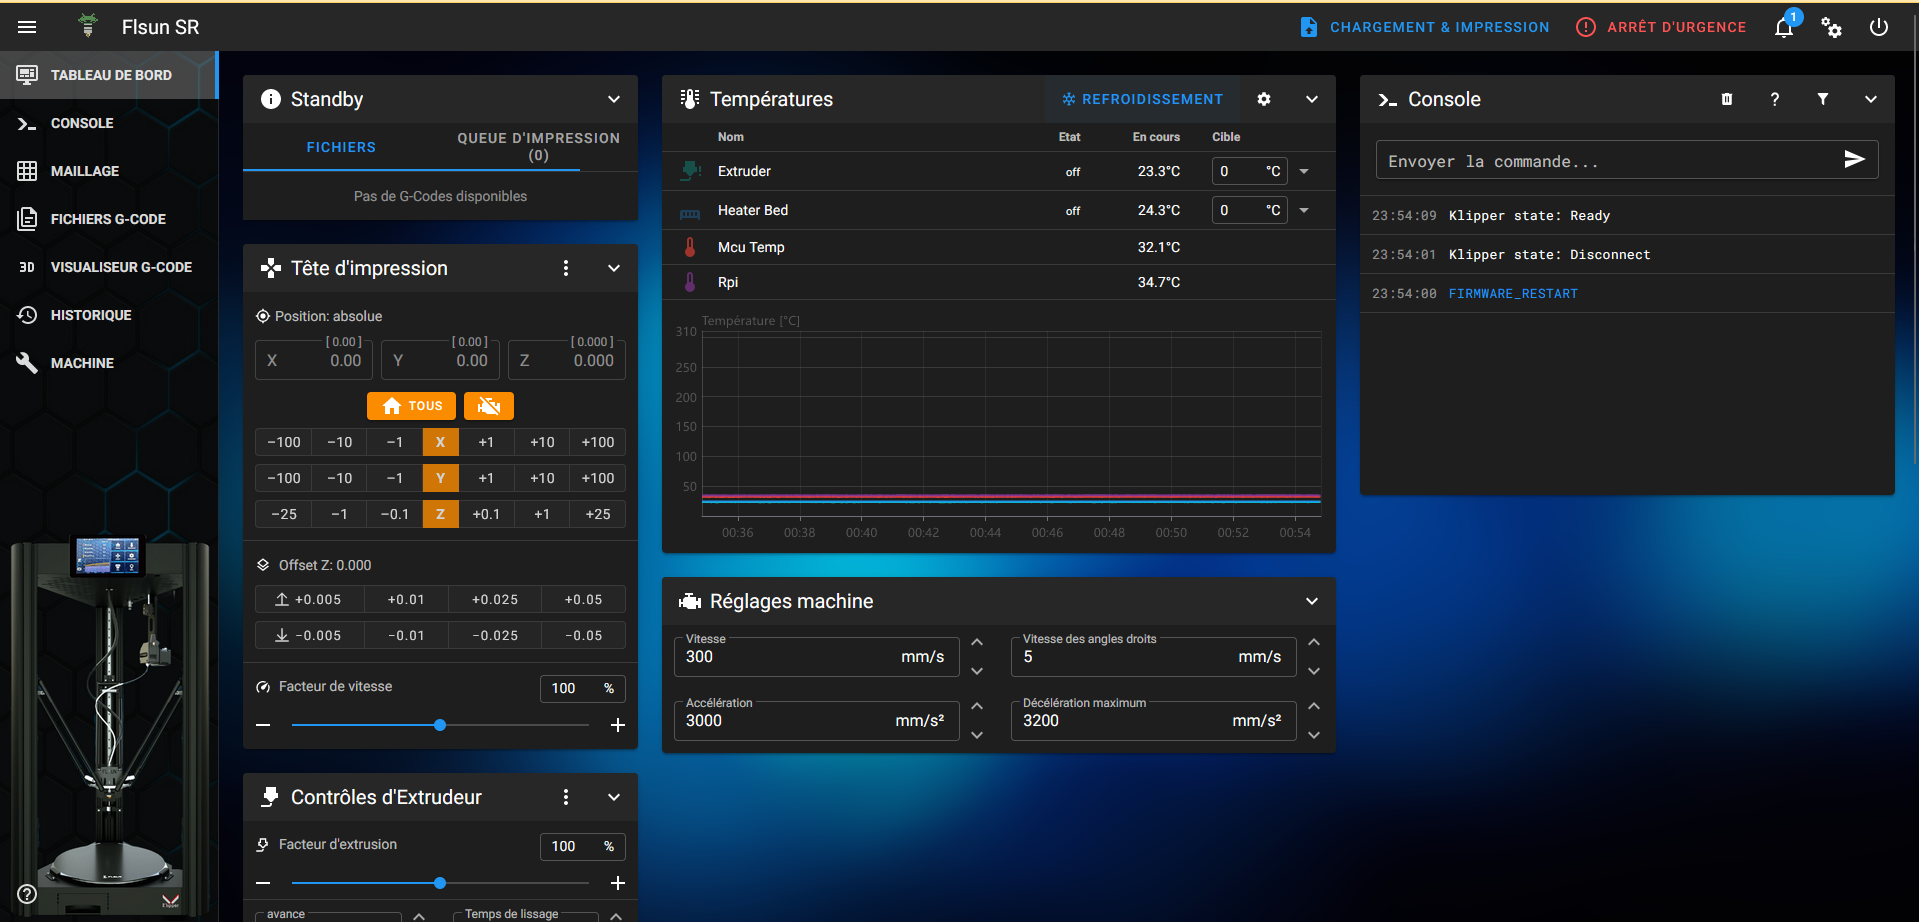The height and width of the screenshot is (922, 1919).
Task: Click the motors off icon button
Action: (489, 406)
